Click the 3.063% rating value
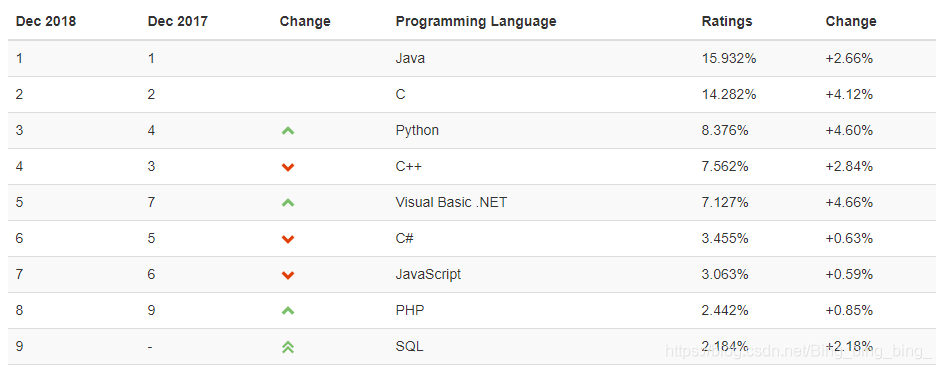 [725, 274]
